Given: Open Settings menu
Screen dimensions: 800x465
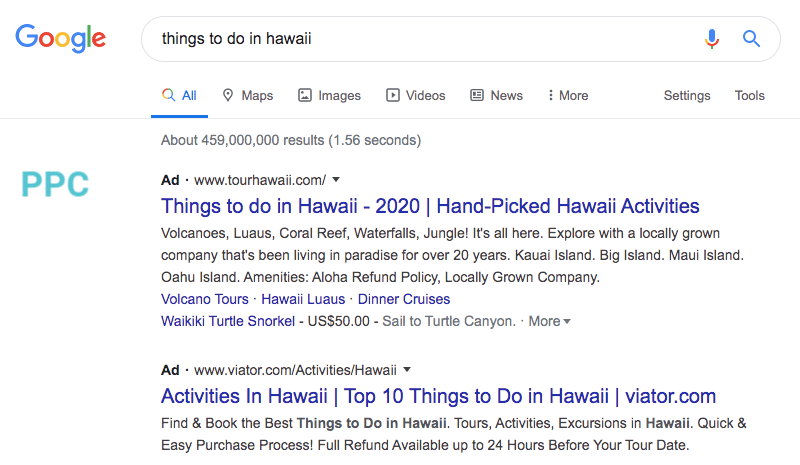Looking at the screenshot, I should (687, 95).
